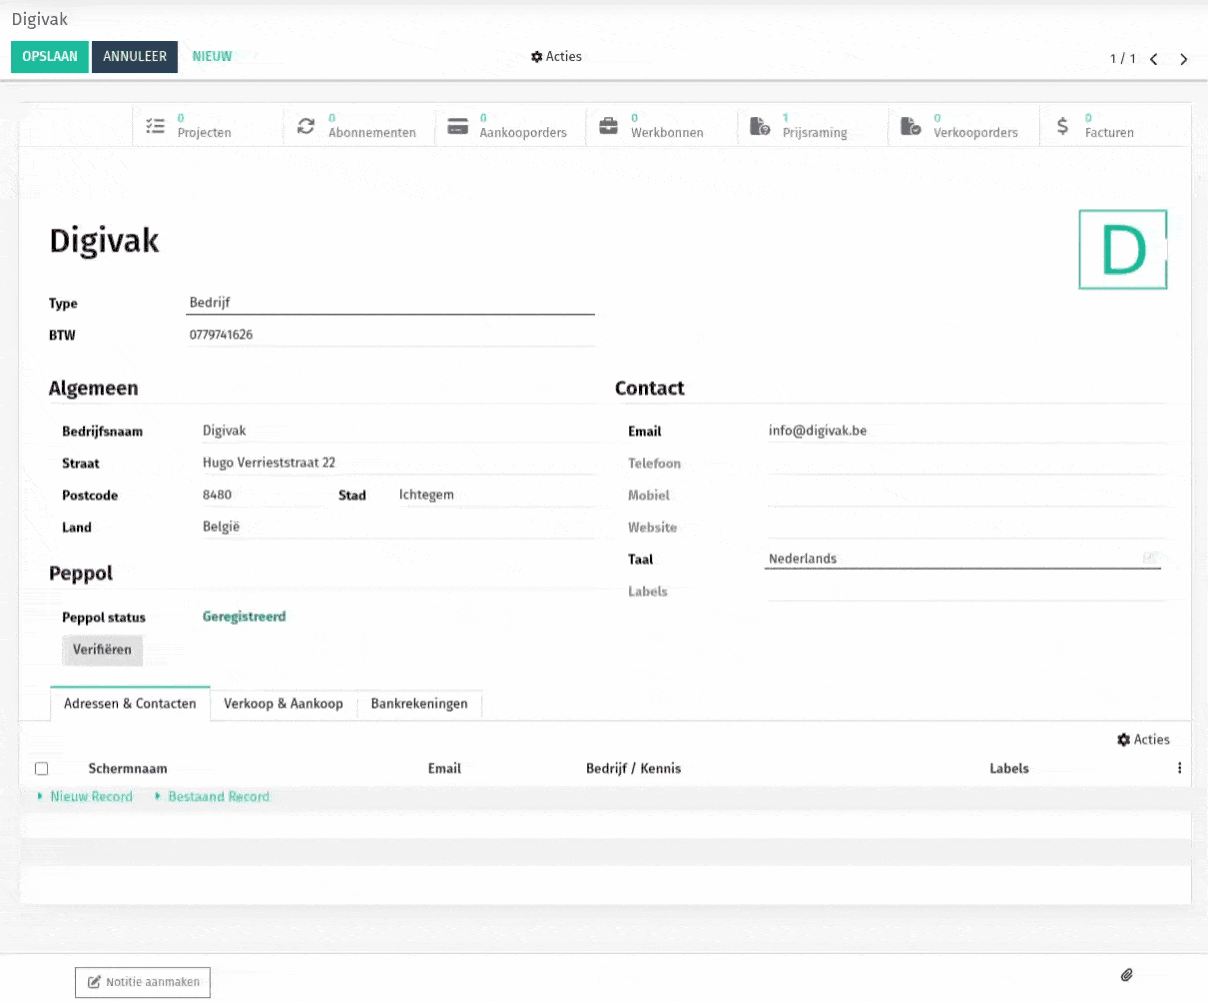Open the top Acties menu
The image size is (1208, 1002).
coord(556,57)
